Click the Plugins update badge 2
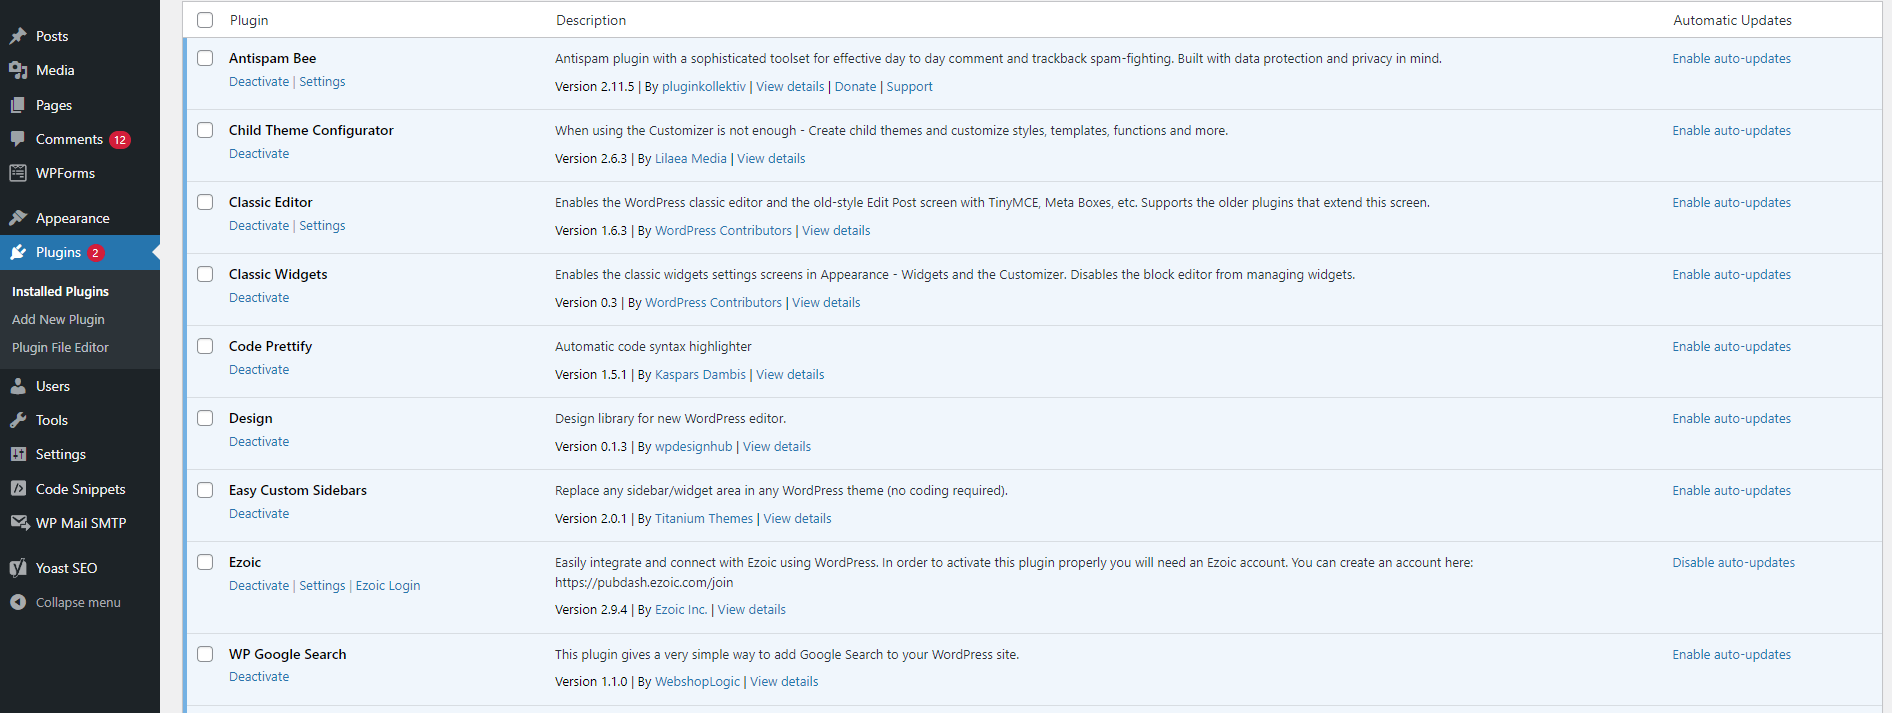 pos(95,253)
